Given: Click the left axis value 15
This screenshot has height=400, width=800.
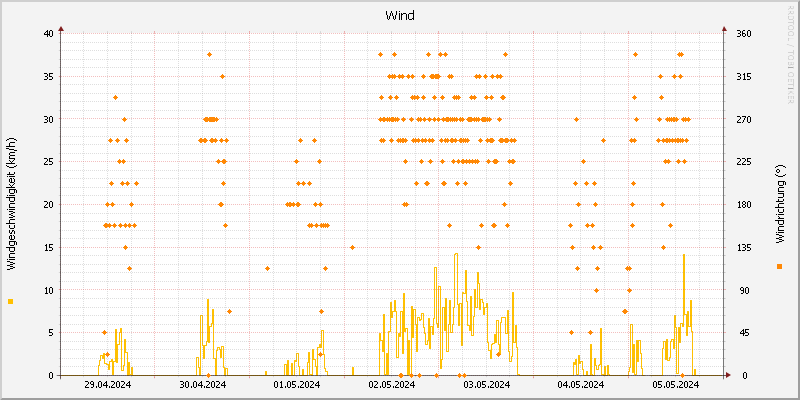Looking at the screenshot, I should [x=48, y=247].
